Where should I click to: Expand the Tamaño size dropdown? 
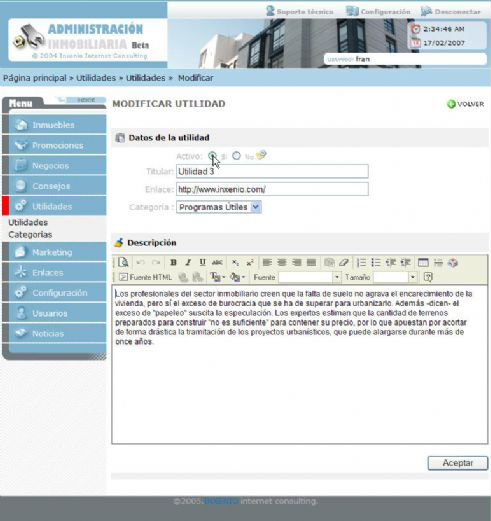coord(413,277)
